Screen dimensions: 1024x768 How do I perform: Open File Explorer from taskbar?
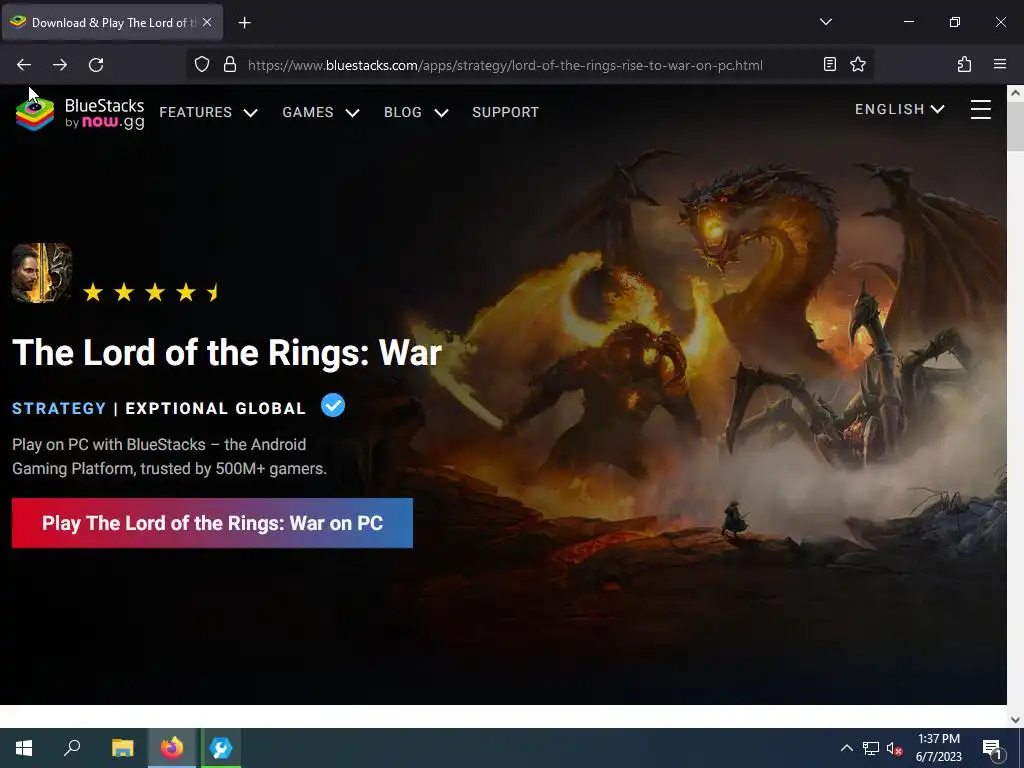(x=122, y=748)
